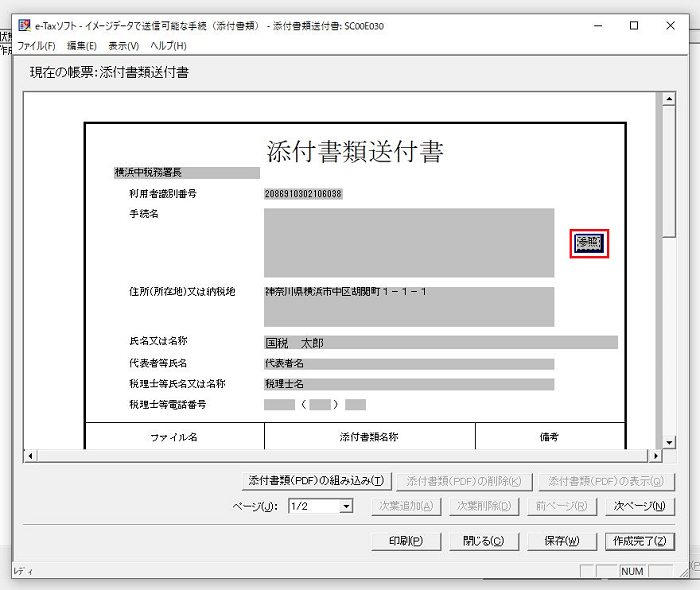Viewport: 700px width, 590px height.
Task: Go to next page with 次ページ(N)
Action: coord(640,506)
